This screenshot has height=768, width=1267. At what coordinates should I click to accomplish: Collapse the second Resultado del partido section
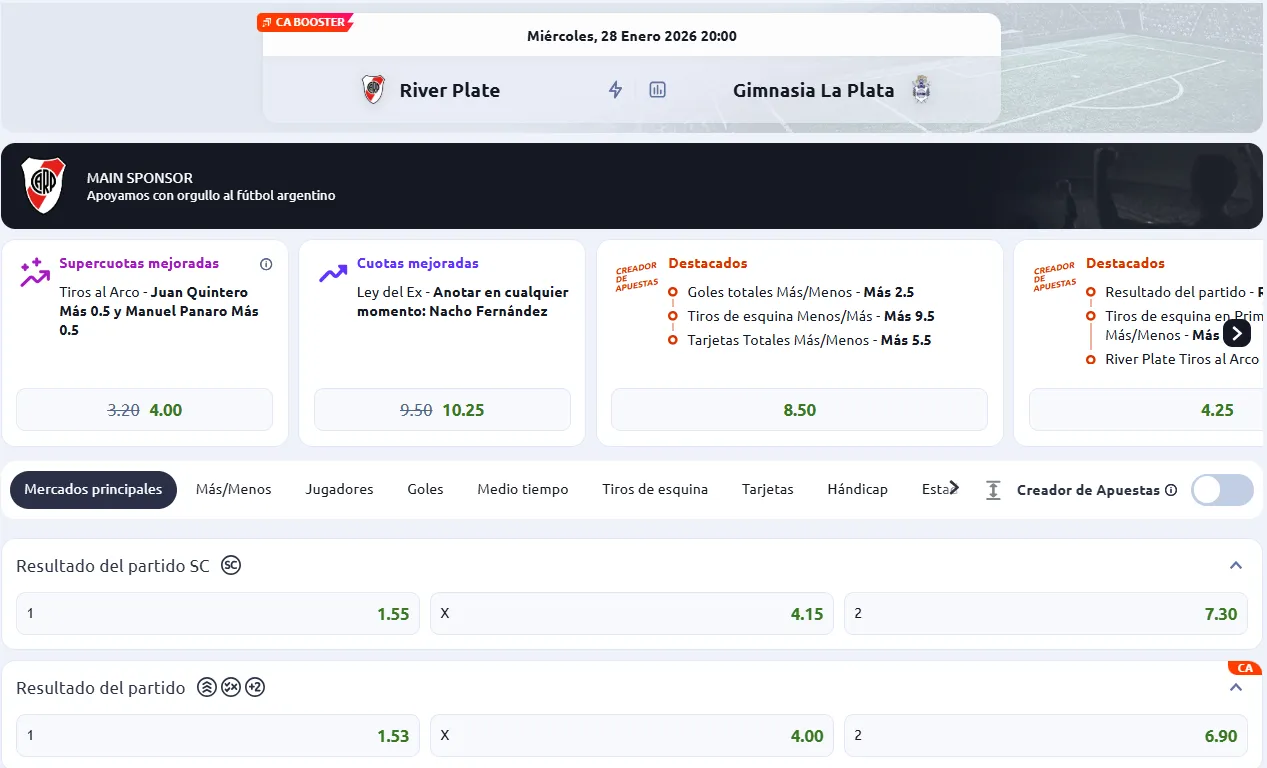point(1236,688)
